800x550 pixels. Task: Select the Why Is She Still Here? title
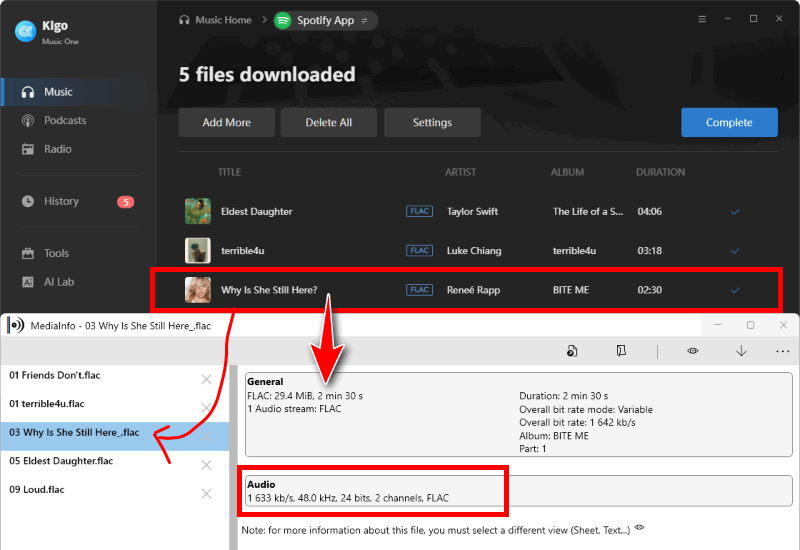point(269,290)
